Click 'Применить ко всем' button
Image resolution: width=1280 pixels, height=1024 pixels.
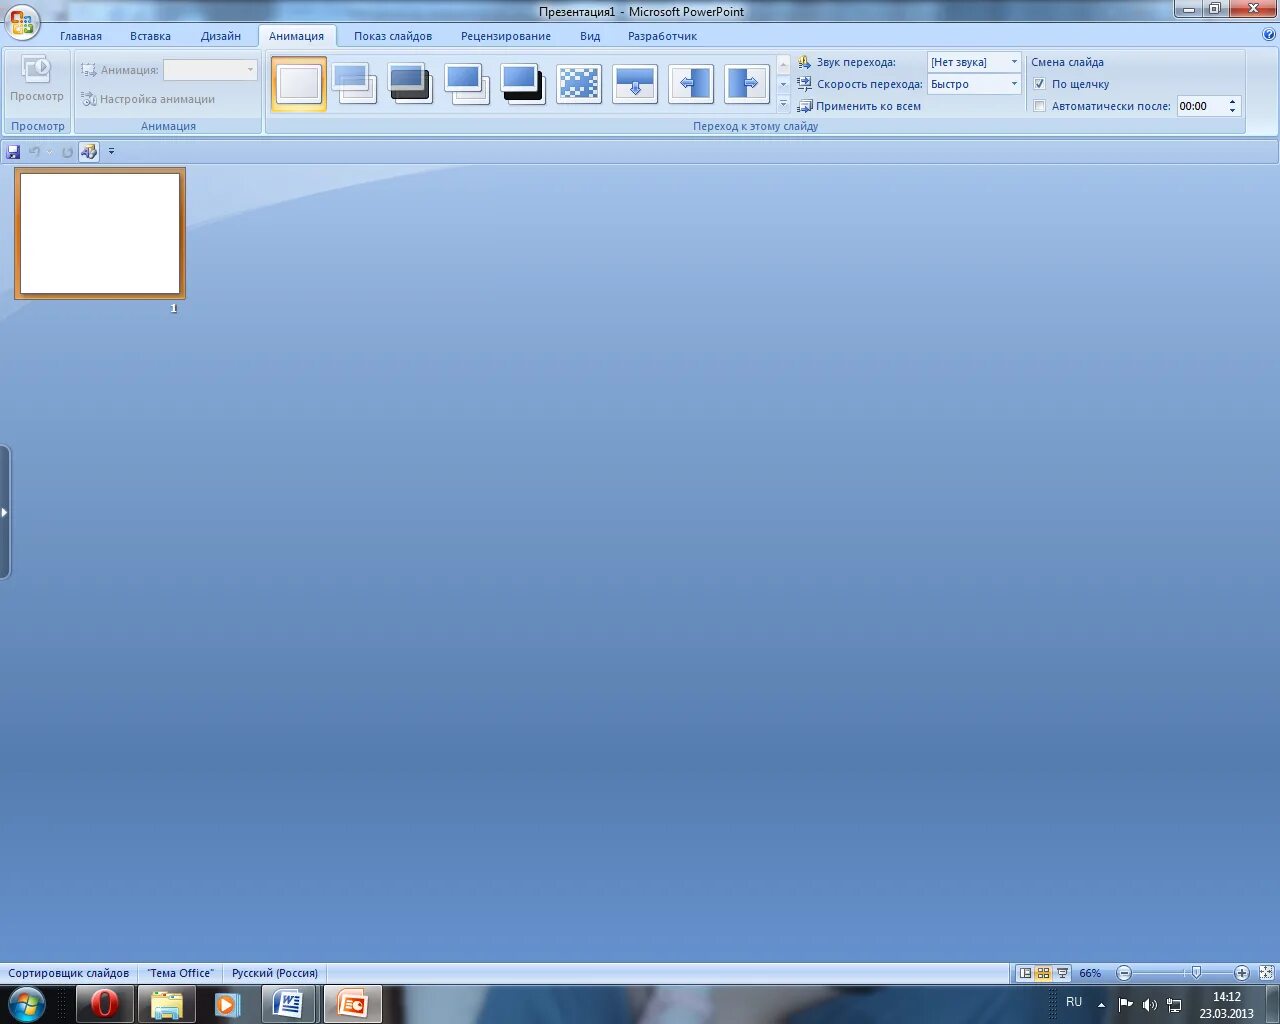tap(859, 106)
